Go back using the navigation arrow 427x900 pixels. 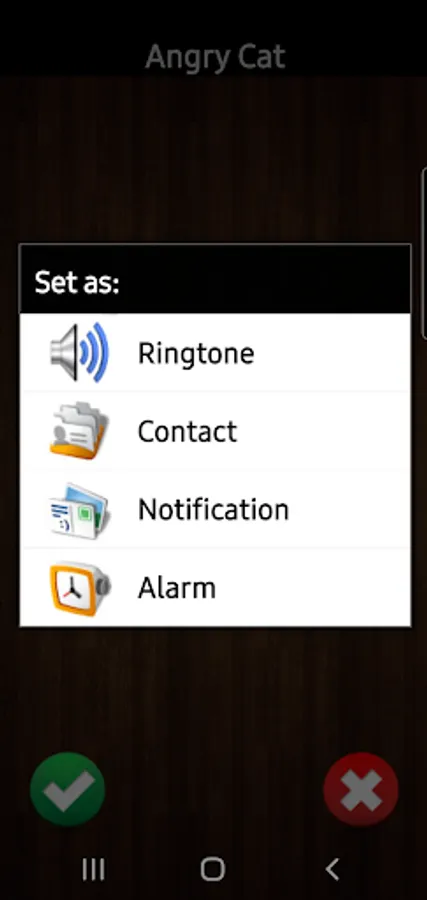tap(332, 869)
